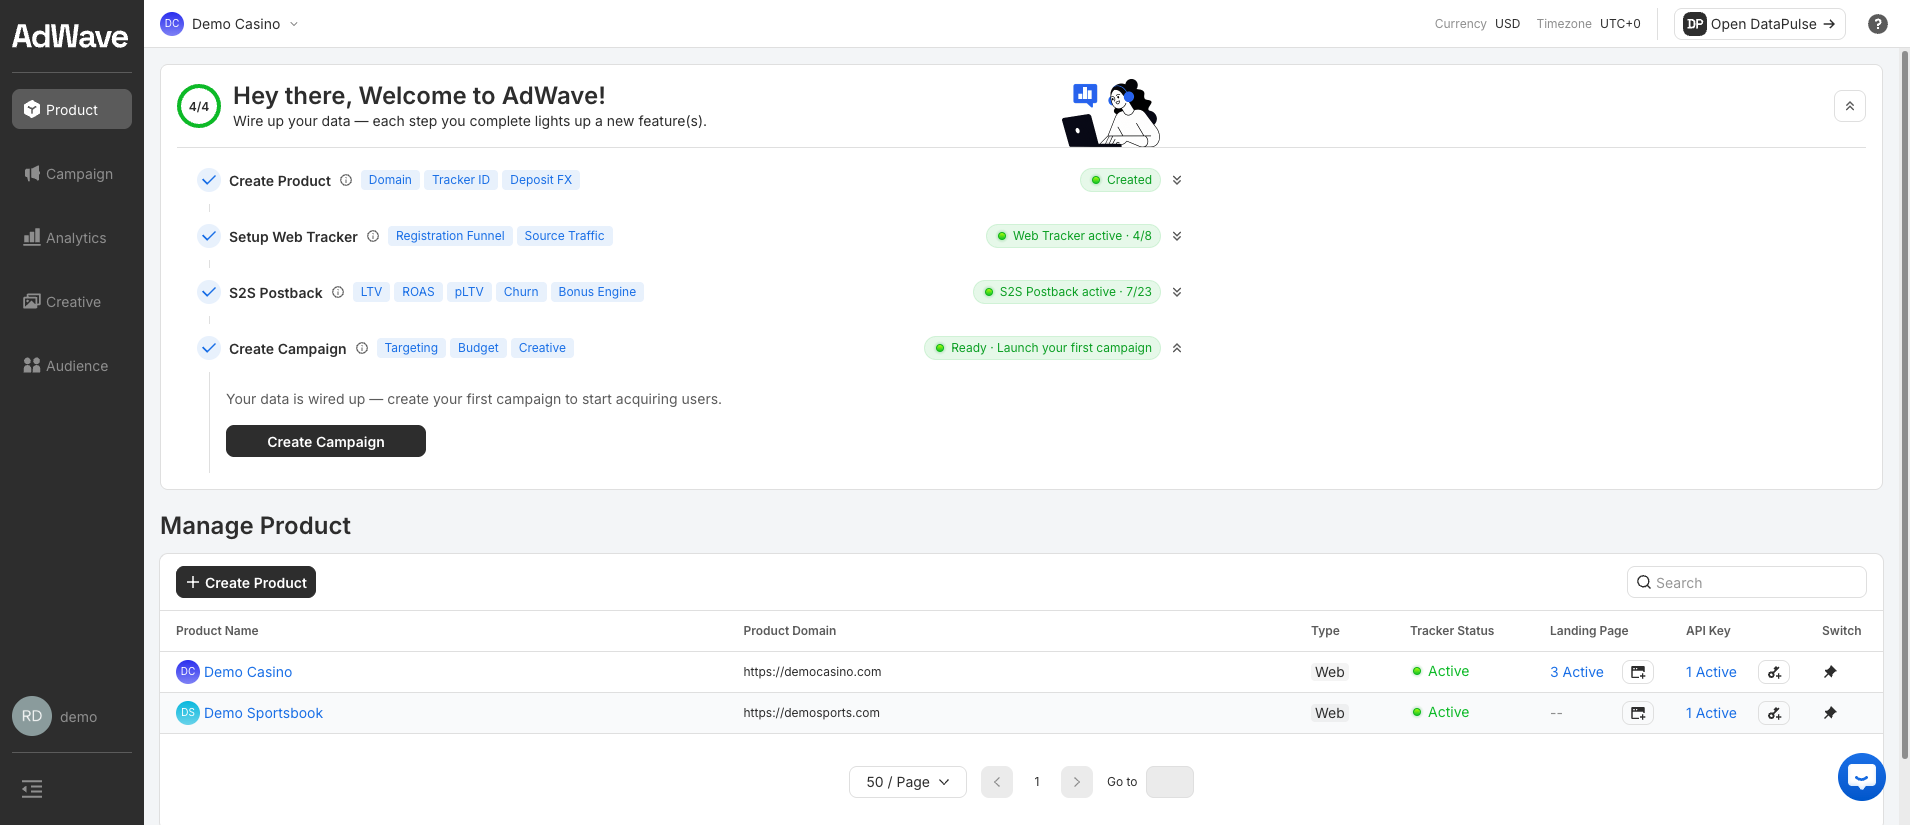
Task: Click the key icon in Demo Sportsbook row
Action: click(1774, 713)
